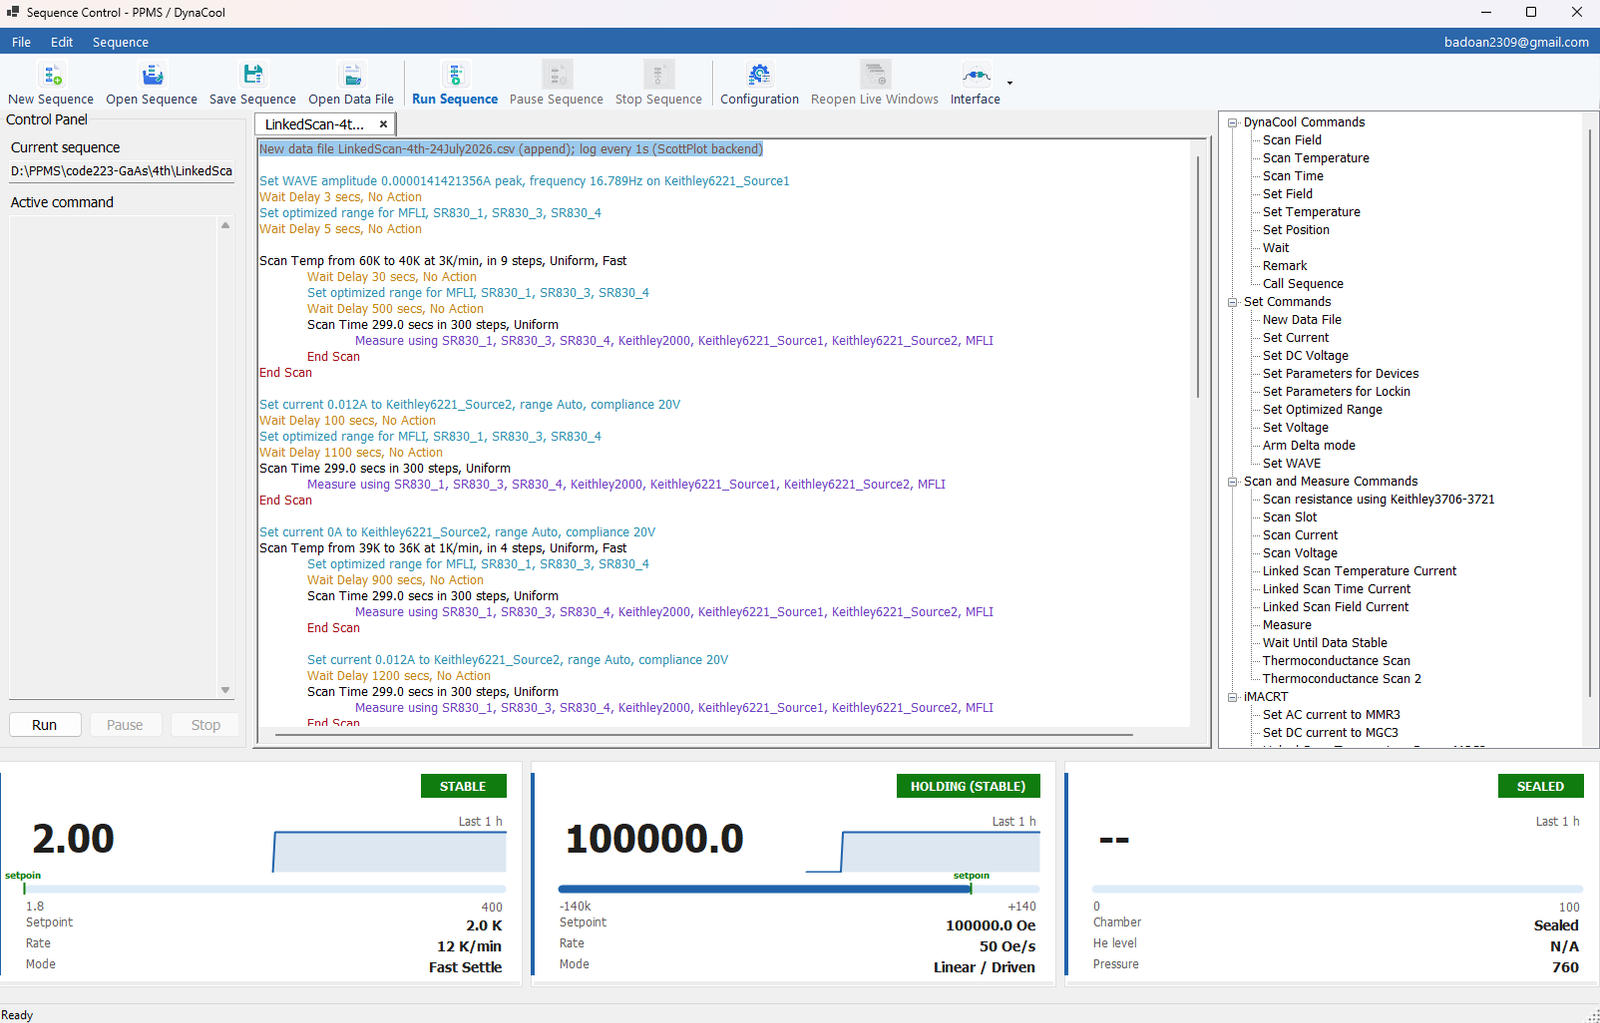Click the Pause Sequence toolbar icon

557,75
